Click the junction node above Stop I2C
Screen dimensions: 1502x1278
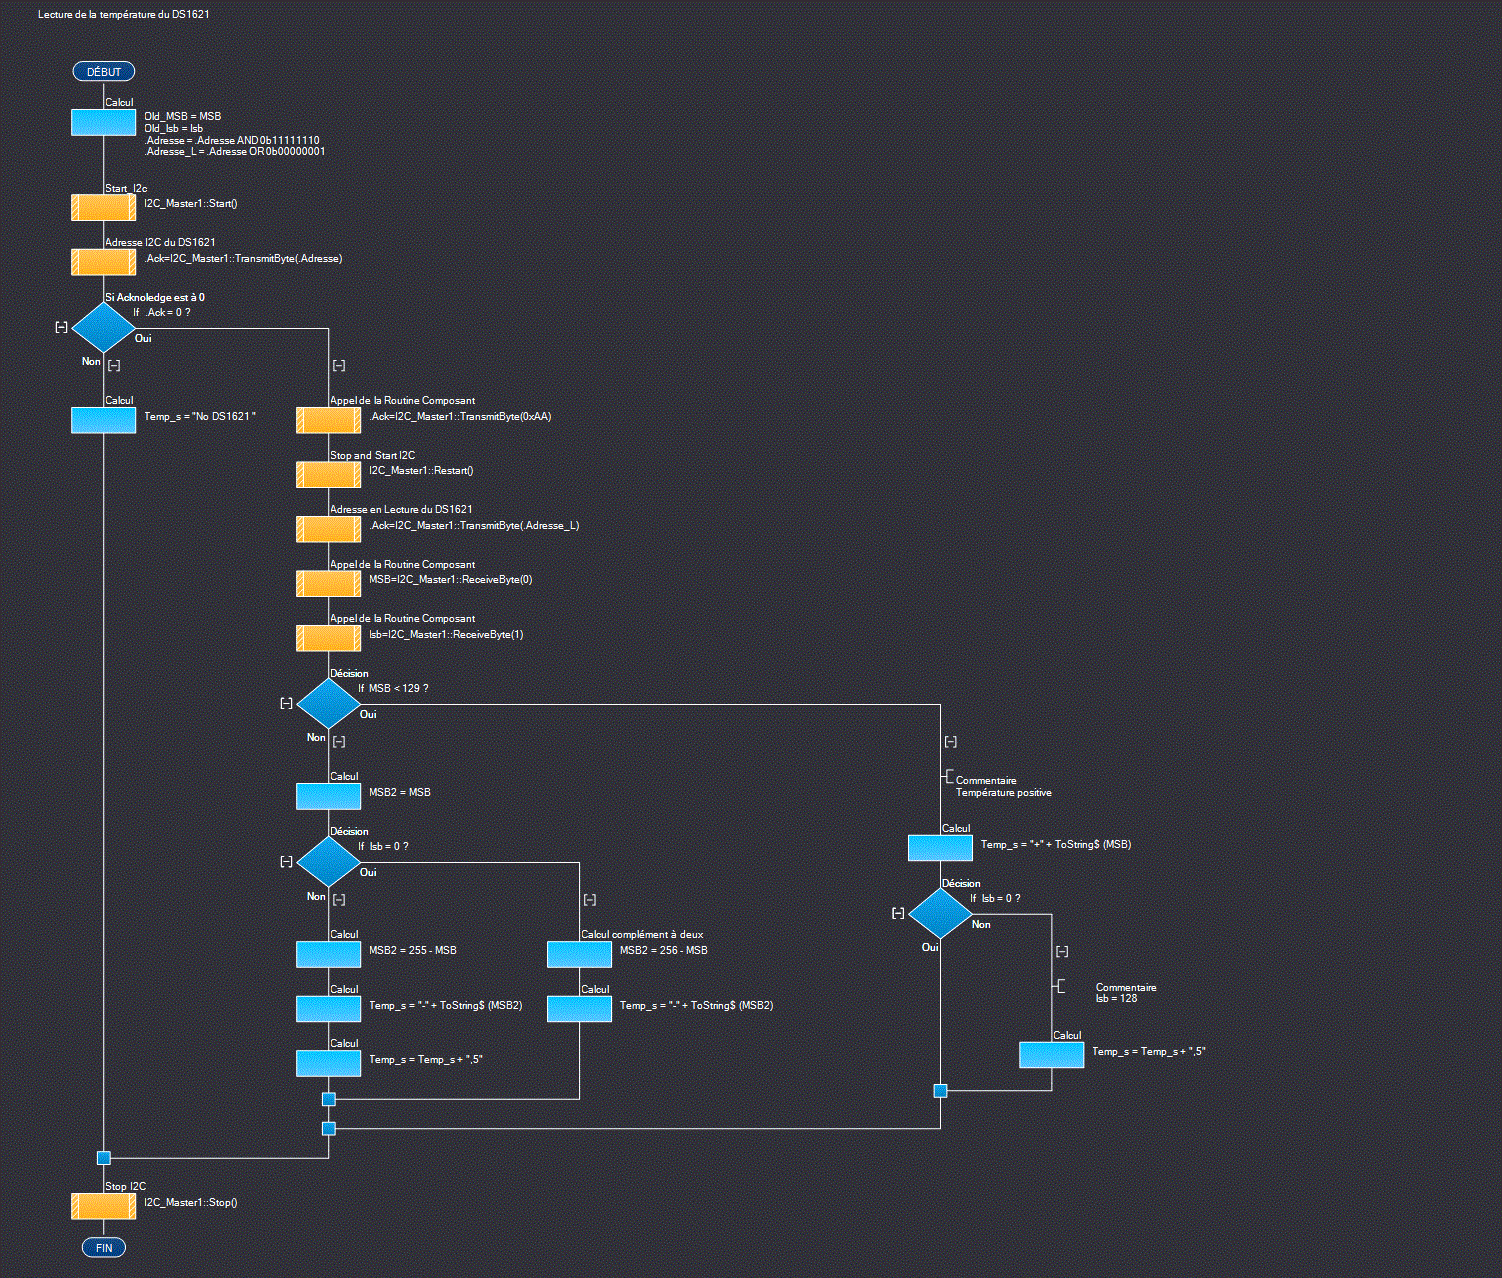tap(104, 1158)
